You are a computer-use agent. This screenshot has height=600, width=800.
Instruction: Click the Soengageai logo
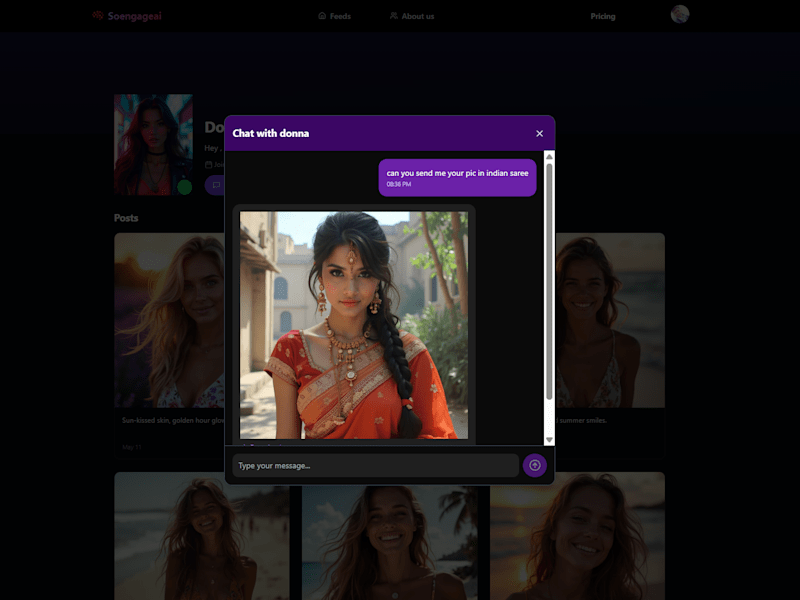point(127,16)
